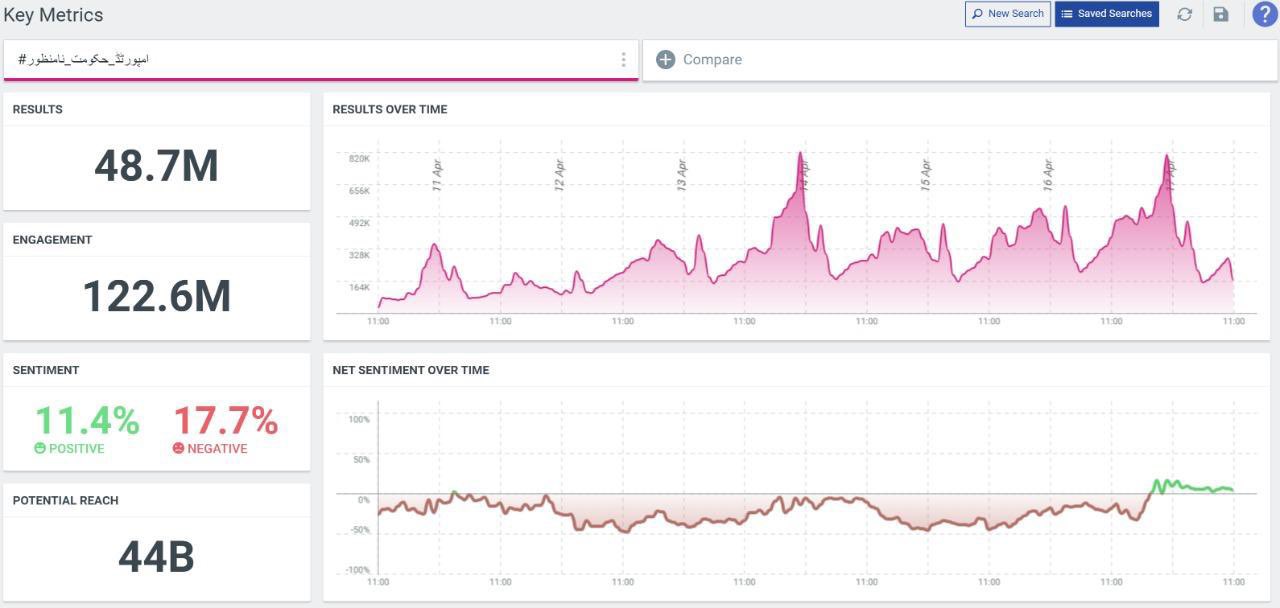This screenshot has width=1280, height=608.
Task: Click the 14 Apr peak on results chart
Action: [800, 156]
